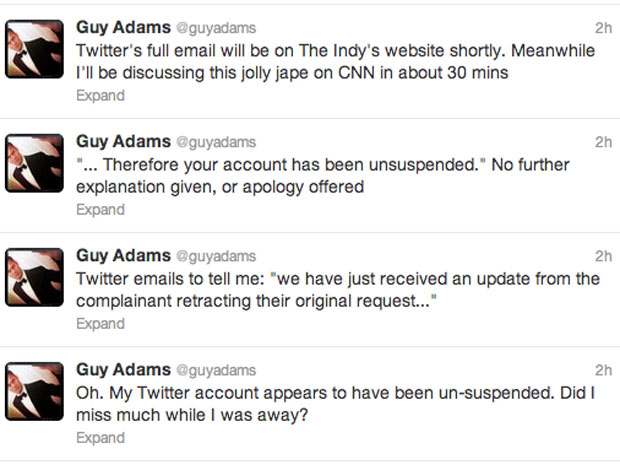Click Guy Adams name on the 'Oh. My Twitter' tweet
Screen dimensions: 620x465
click(122, 370)
